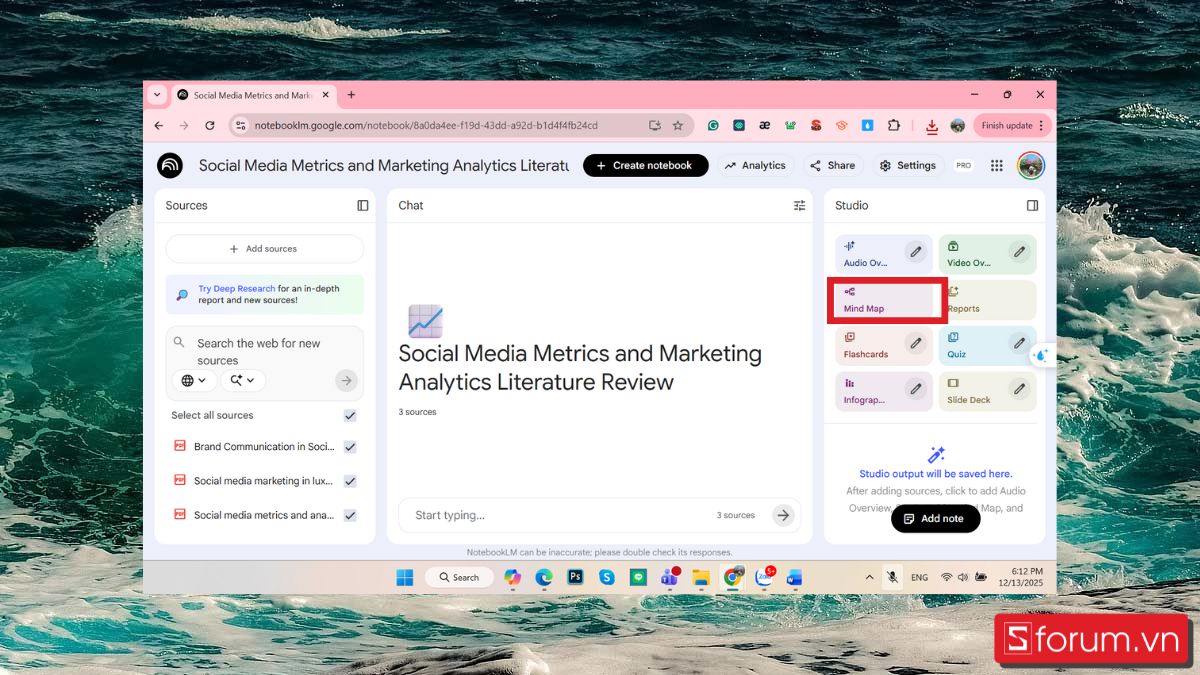Image resolution: width=1200 pixels, height=675 pixels.
Task: Share the notebook
Action: pyautogui.click(x=832, y=165)
